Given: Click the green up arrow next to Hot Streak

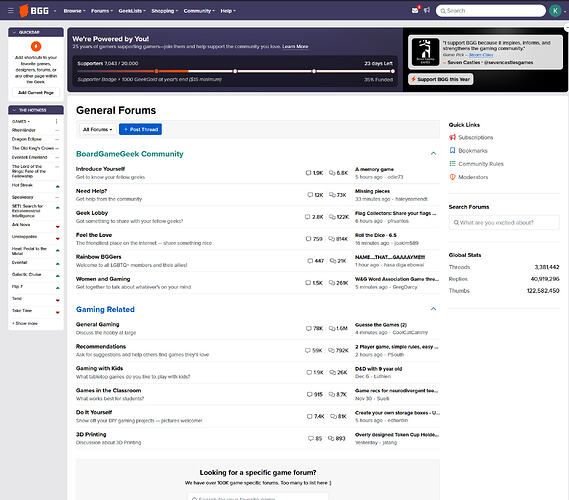Looking at the screenshot, I should 57,187.
